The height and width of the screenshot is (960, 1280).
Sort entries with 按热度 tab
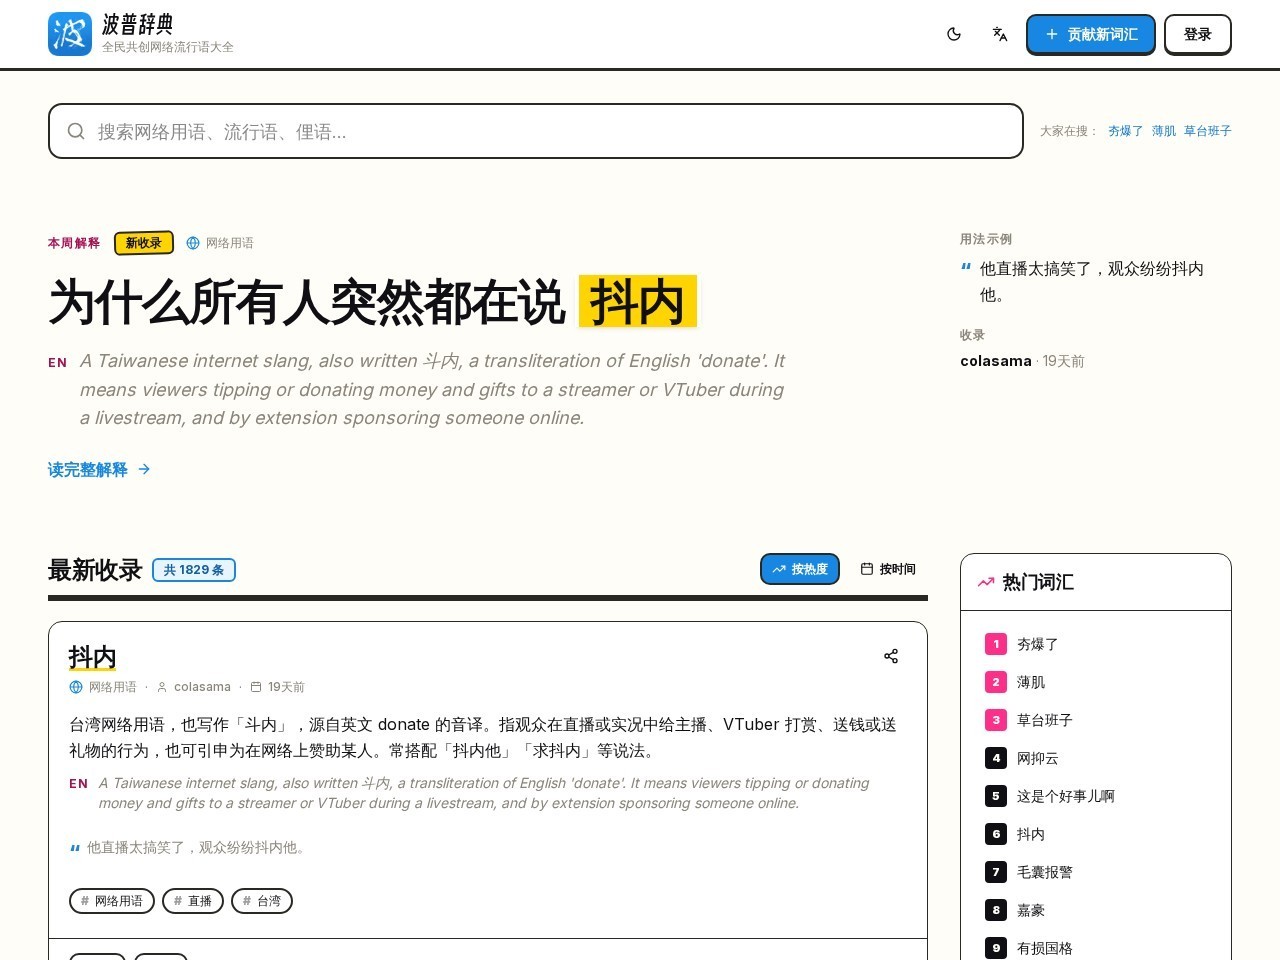(x=800, y=569)
